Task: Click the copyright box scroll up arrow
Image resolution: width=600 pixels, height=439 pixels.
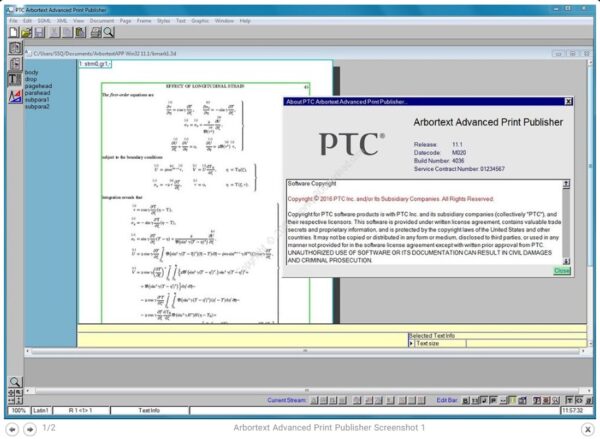Action: click(x=566, y=184)
